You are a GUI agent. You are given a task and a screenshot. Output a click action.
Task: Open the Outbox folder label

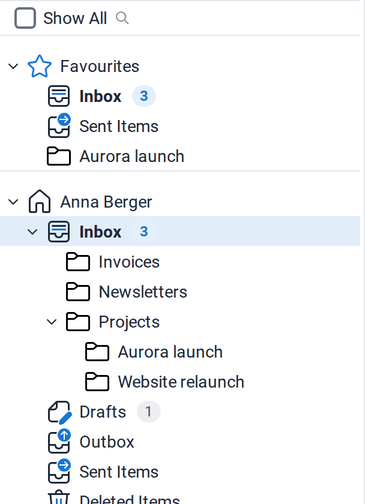(x=107, y=442)
